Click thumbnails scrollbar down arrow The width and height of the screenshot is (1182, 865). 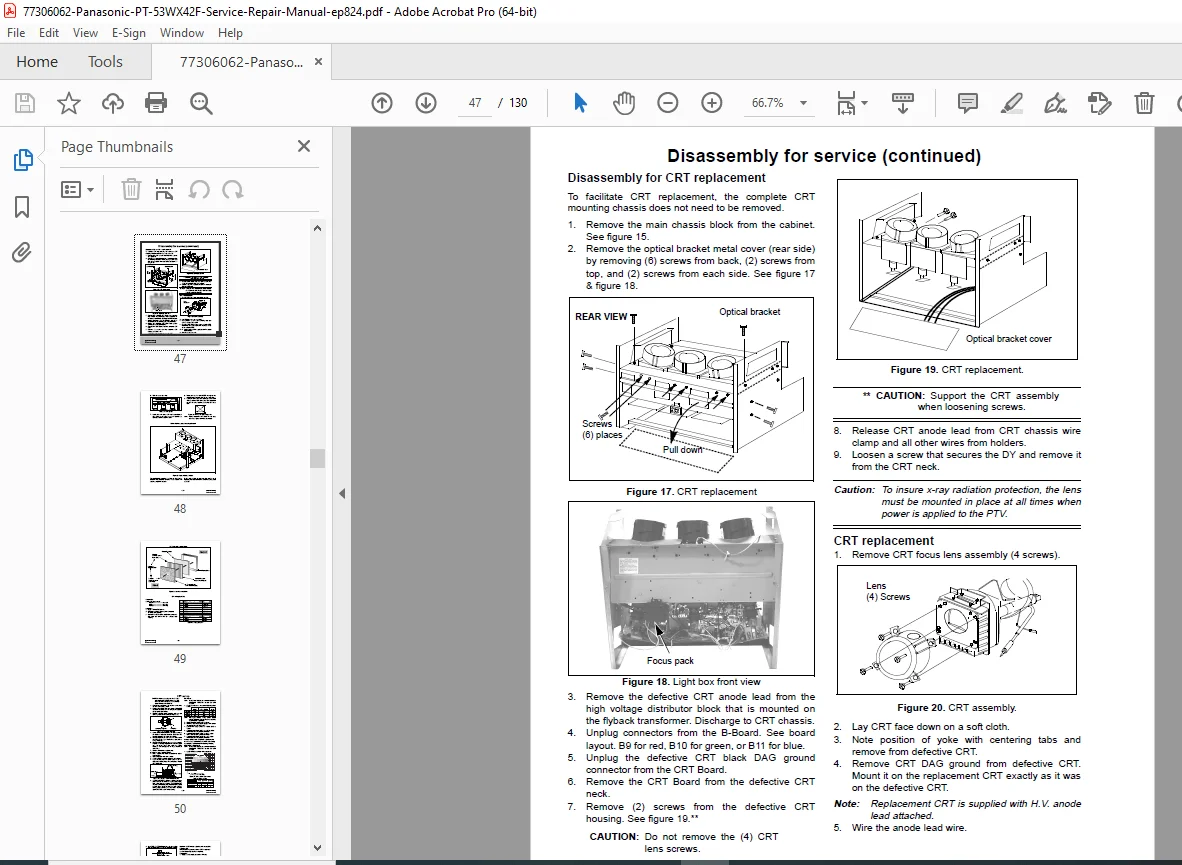click(317, 848)
